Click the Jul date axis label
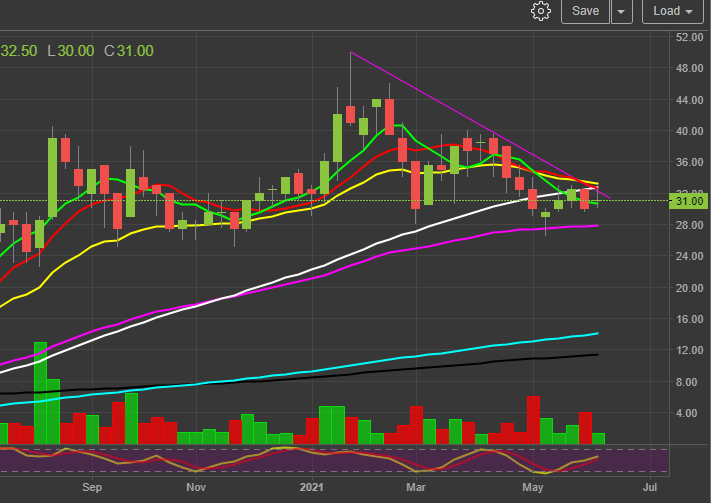The width and height of the screenshot is (711, 503). pos(650,488)
